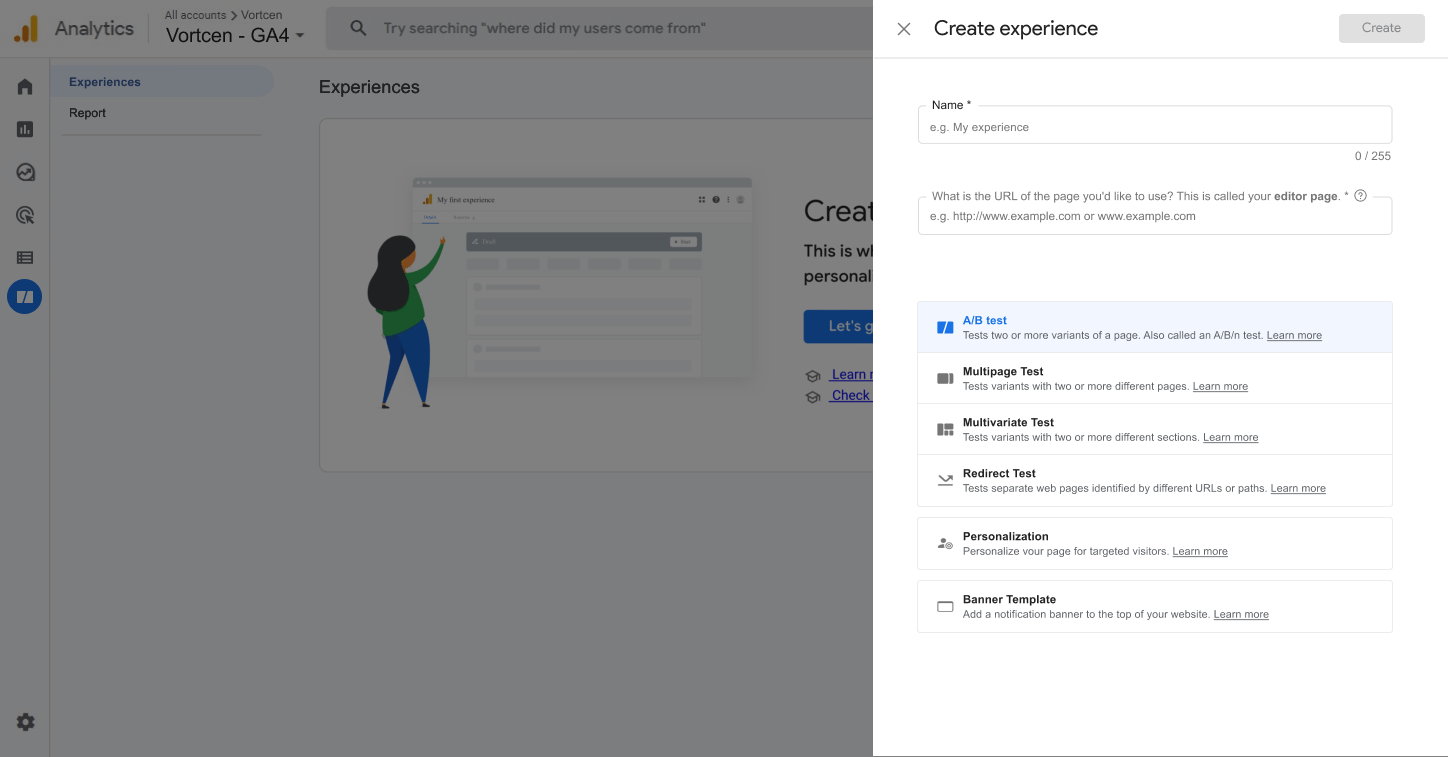Select the A/B test experience type
1448x757 pixels.
(1154, 326)
